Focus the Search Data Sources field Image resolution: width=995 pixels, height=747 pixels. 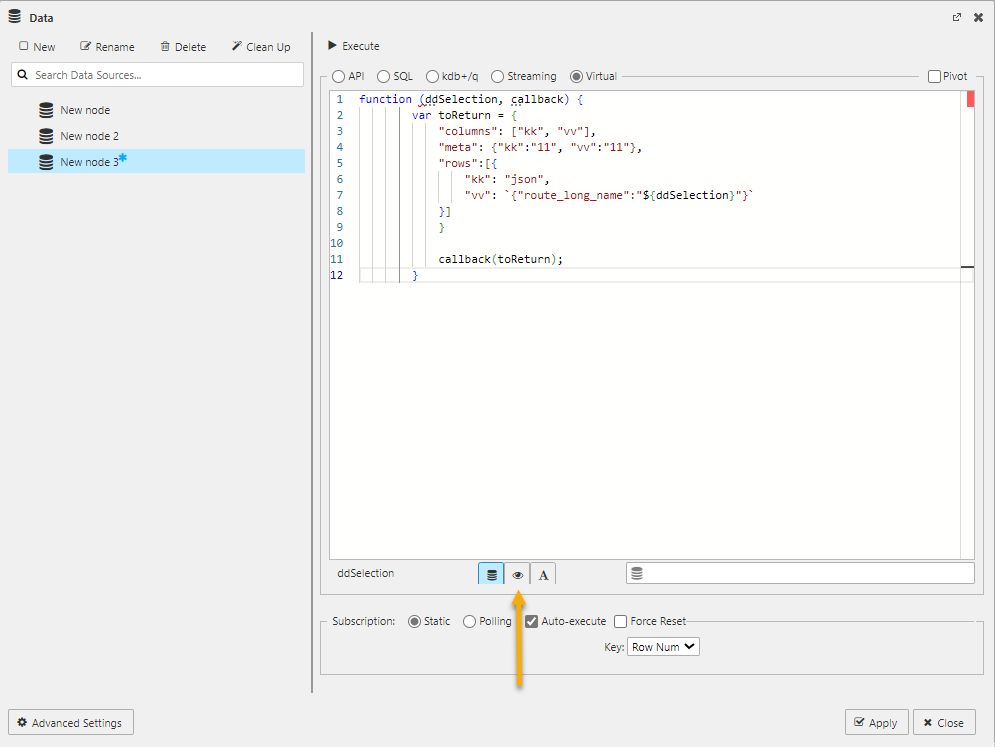click(157, 75)
